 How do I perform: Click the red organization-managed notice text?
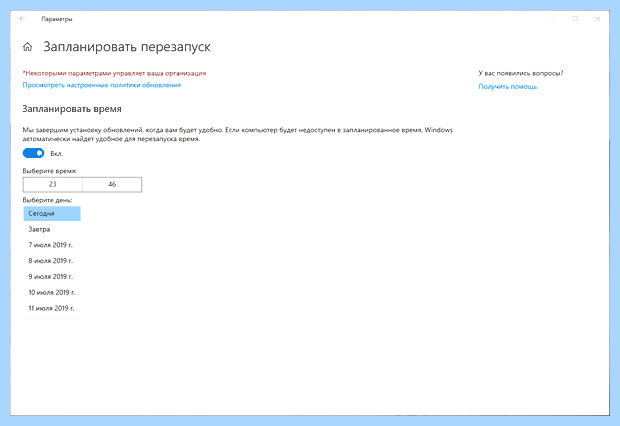pos(114,73)
